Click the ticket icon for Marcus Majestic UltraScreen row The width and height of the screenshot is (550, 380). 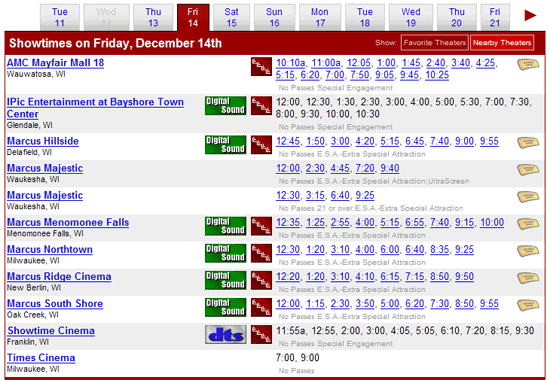[528, 169]
